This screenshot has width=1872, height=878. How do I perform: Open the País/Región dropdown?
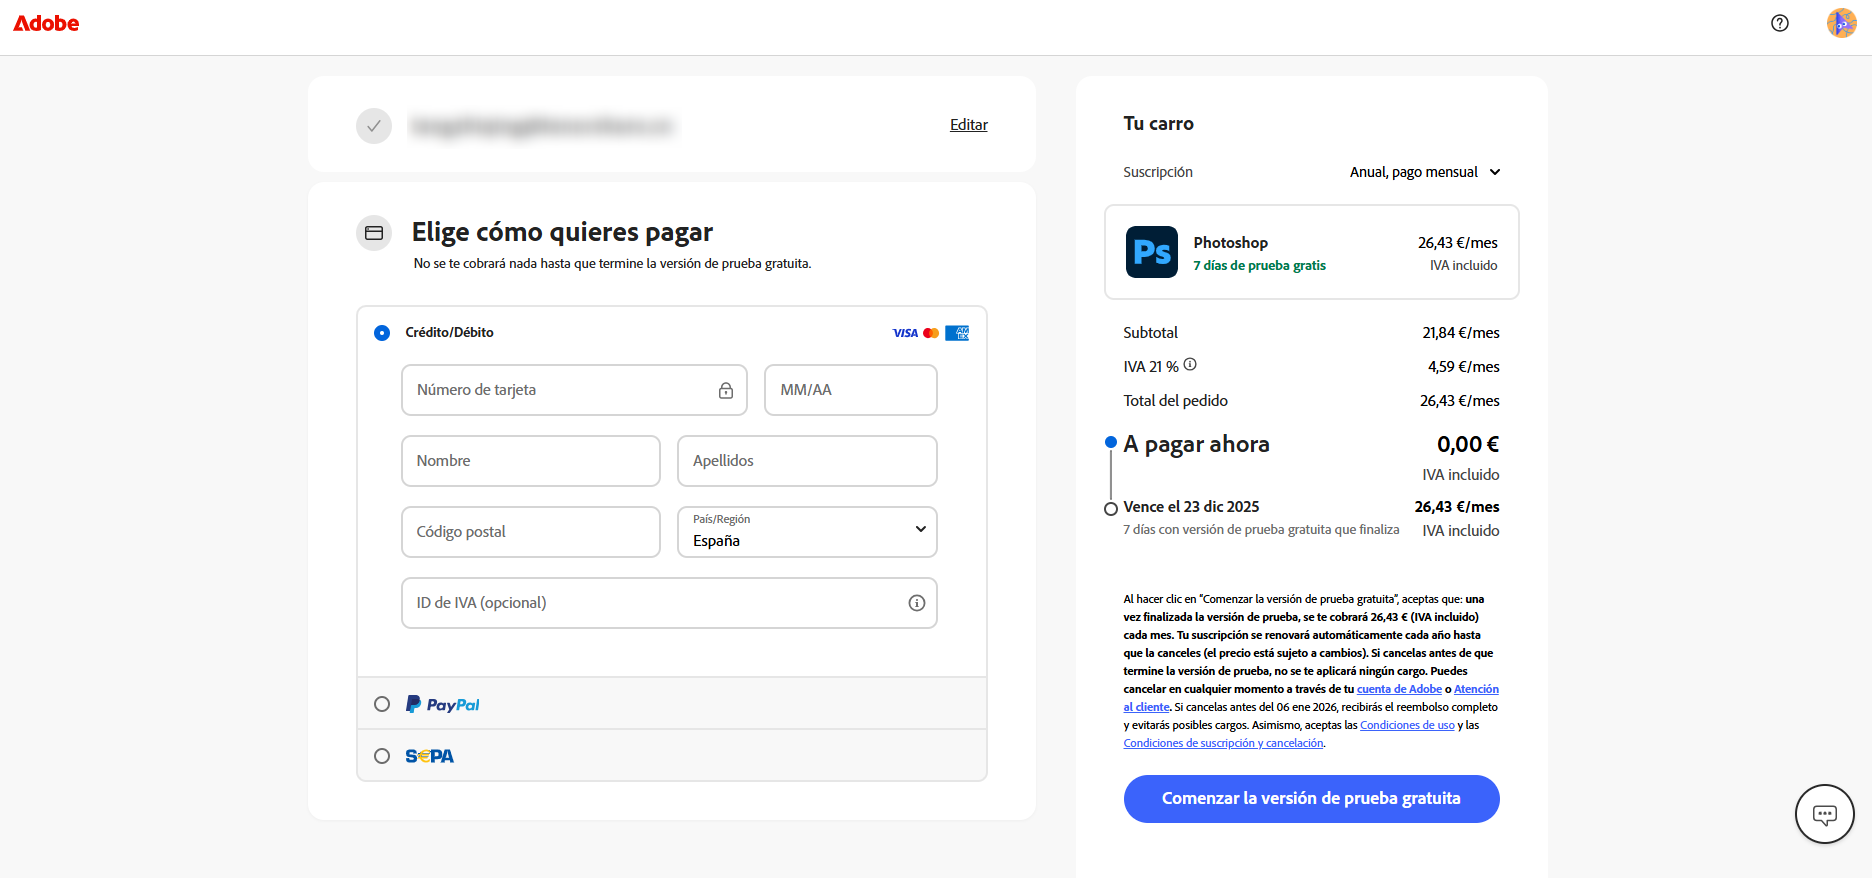click(807, 532)
